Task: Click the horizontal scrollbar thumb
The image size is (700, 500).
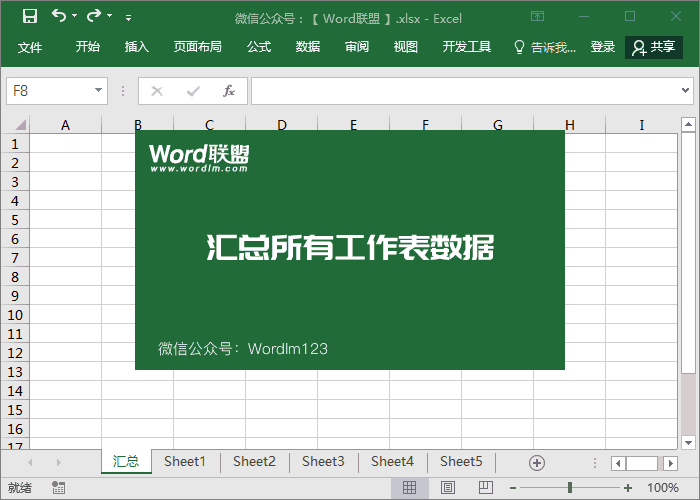Action: 642,463
